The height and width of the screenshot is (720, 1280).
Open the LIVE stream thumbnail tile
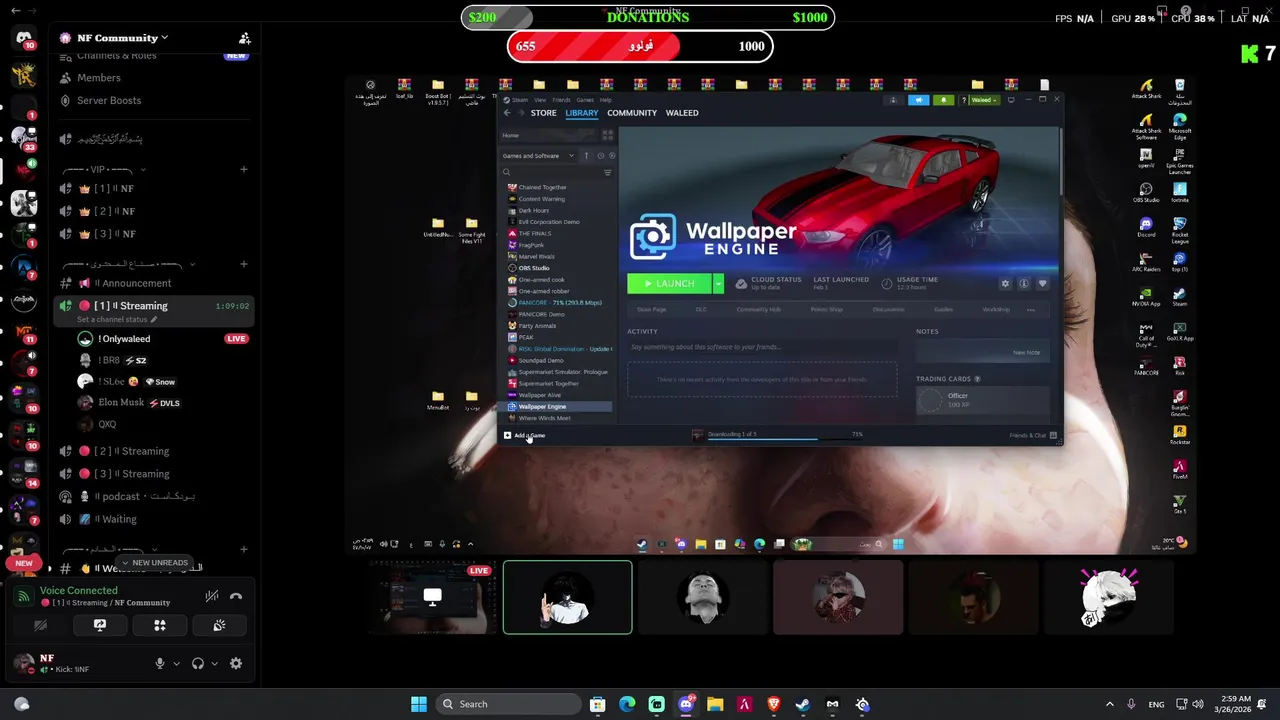(432, 597)
